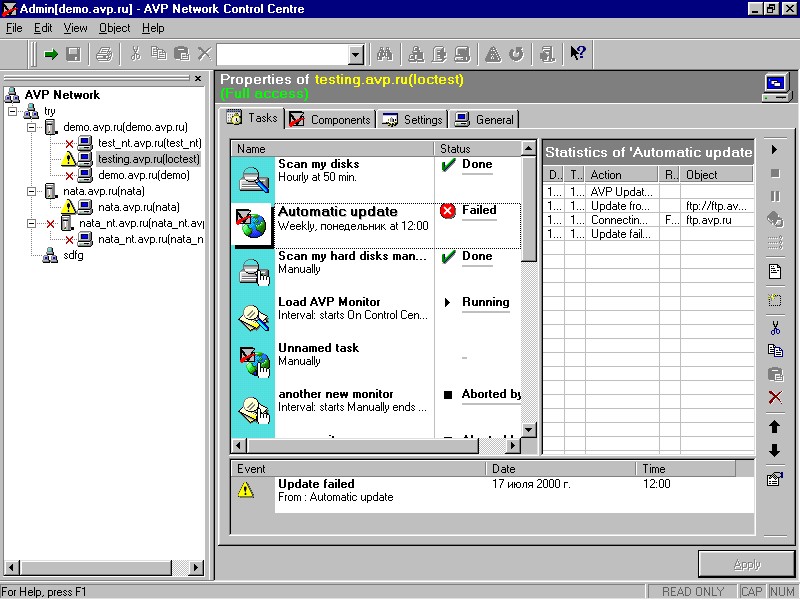Close the network tree panel with the x

click(198, 79)
